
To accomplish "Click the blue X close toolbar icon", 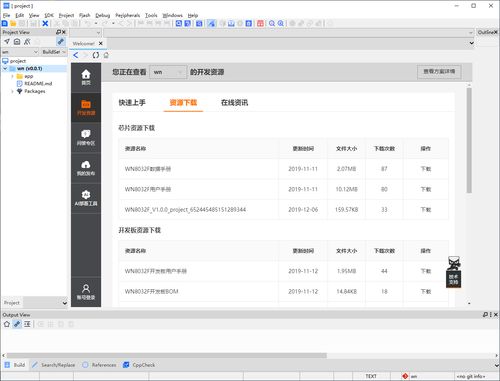I will 45,23.
